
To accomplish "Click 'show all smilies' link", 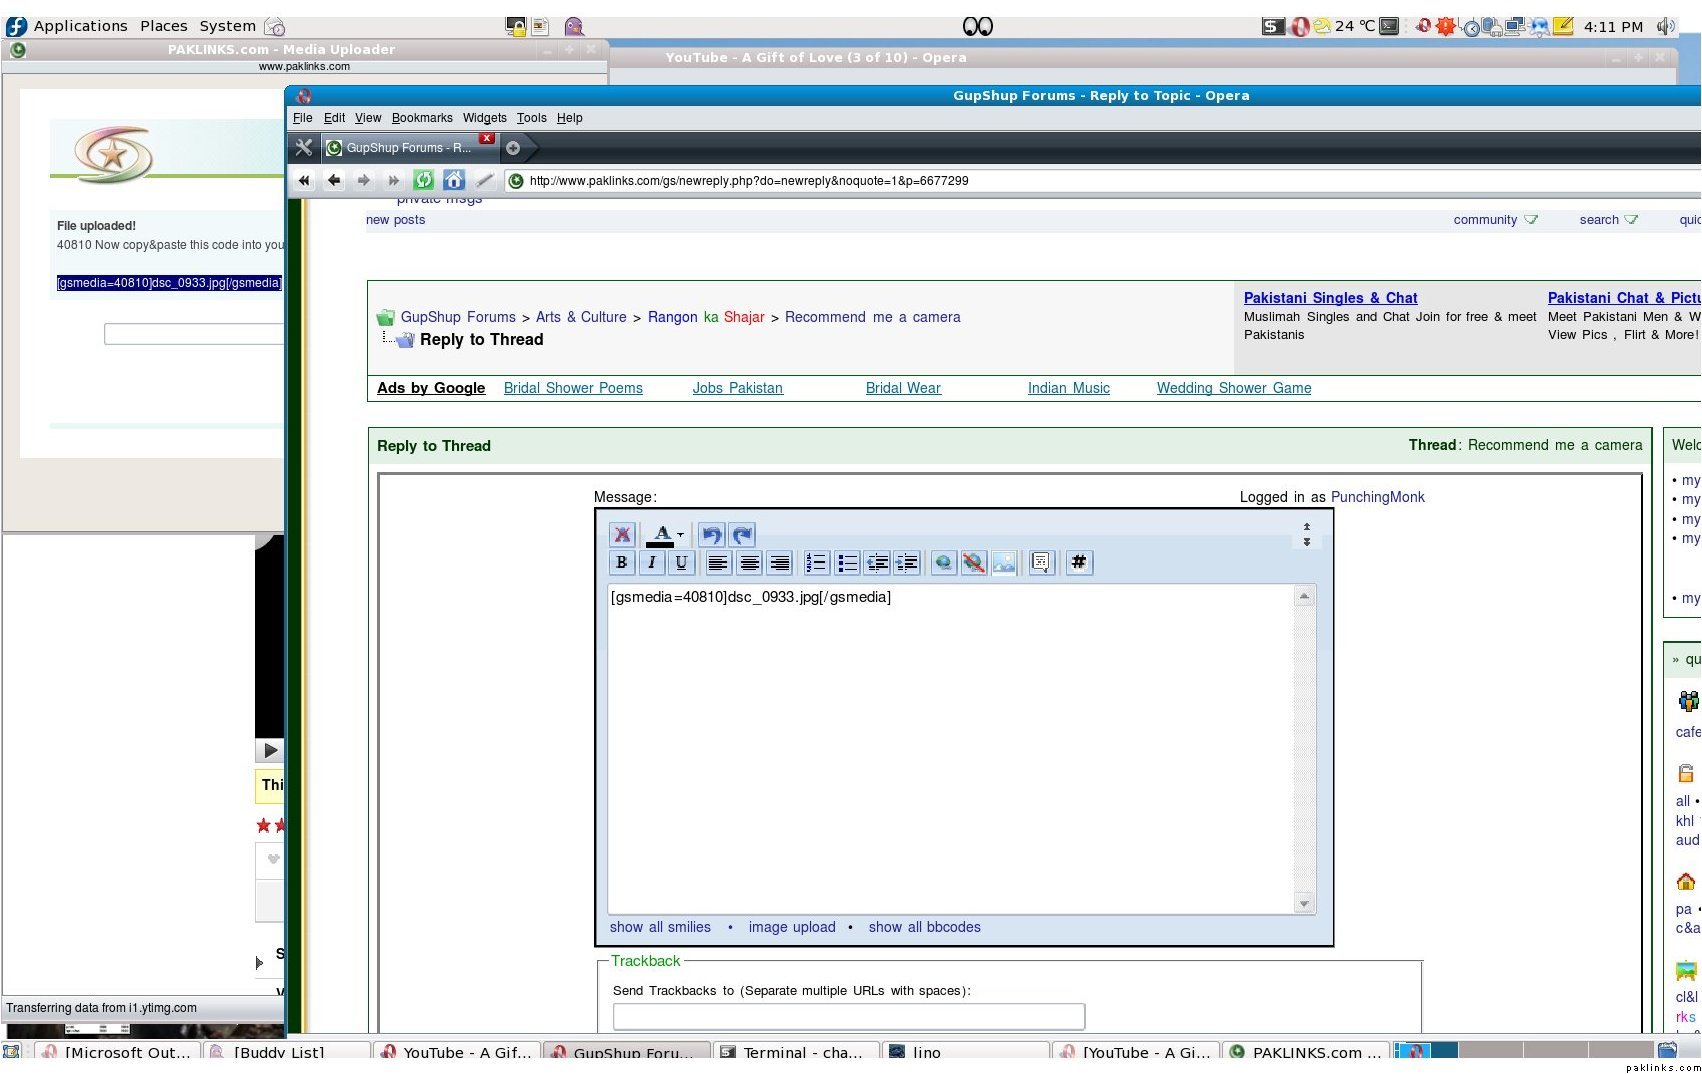I will pos(660,927).
